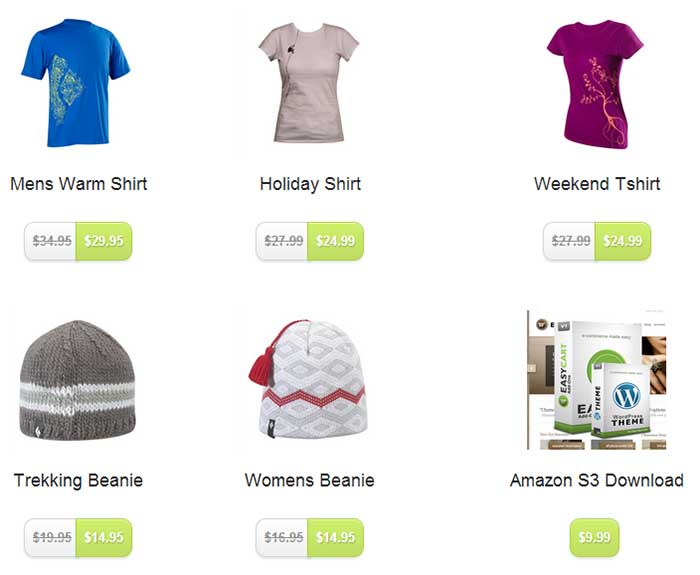Click the crossed-out $34.95 original price
Screen dimensions: 700x575
52,241
